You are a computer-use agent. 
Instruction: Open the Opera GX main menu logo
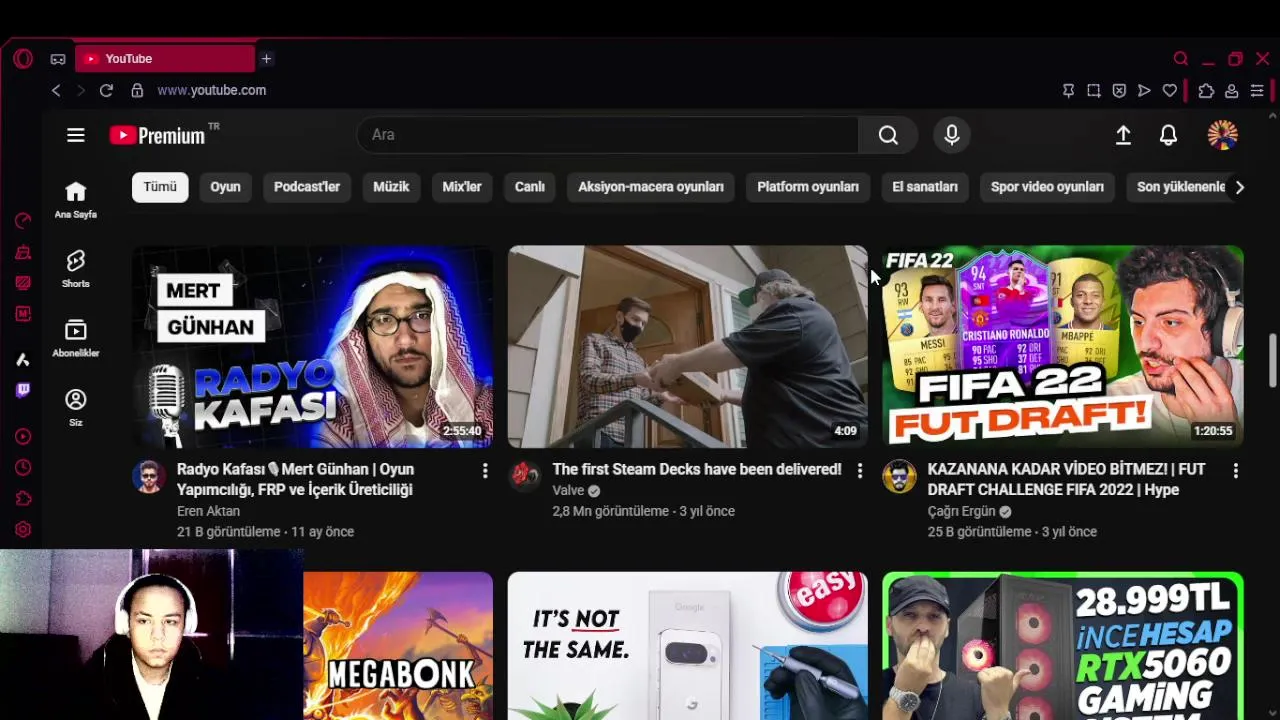tap(23, 59)
